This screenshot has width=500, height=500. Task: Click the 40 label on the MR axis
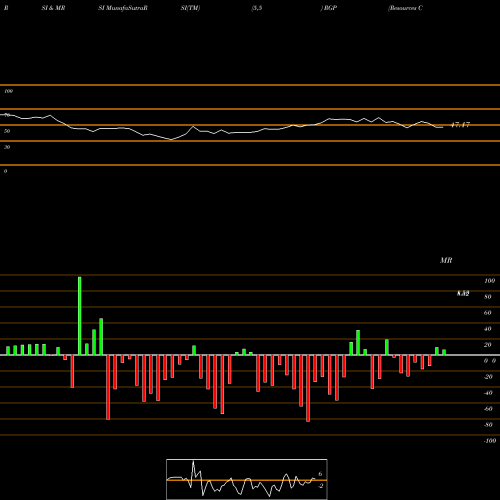pos(488,329)
